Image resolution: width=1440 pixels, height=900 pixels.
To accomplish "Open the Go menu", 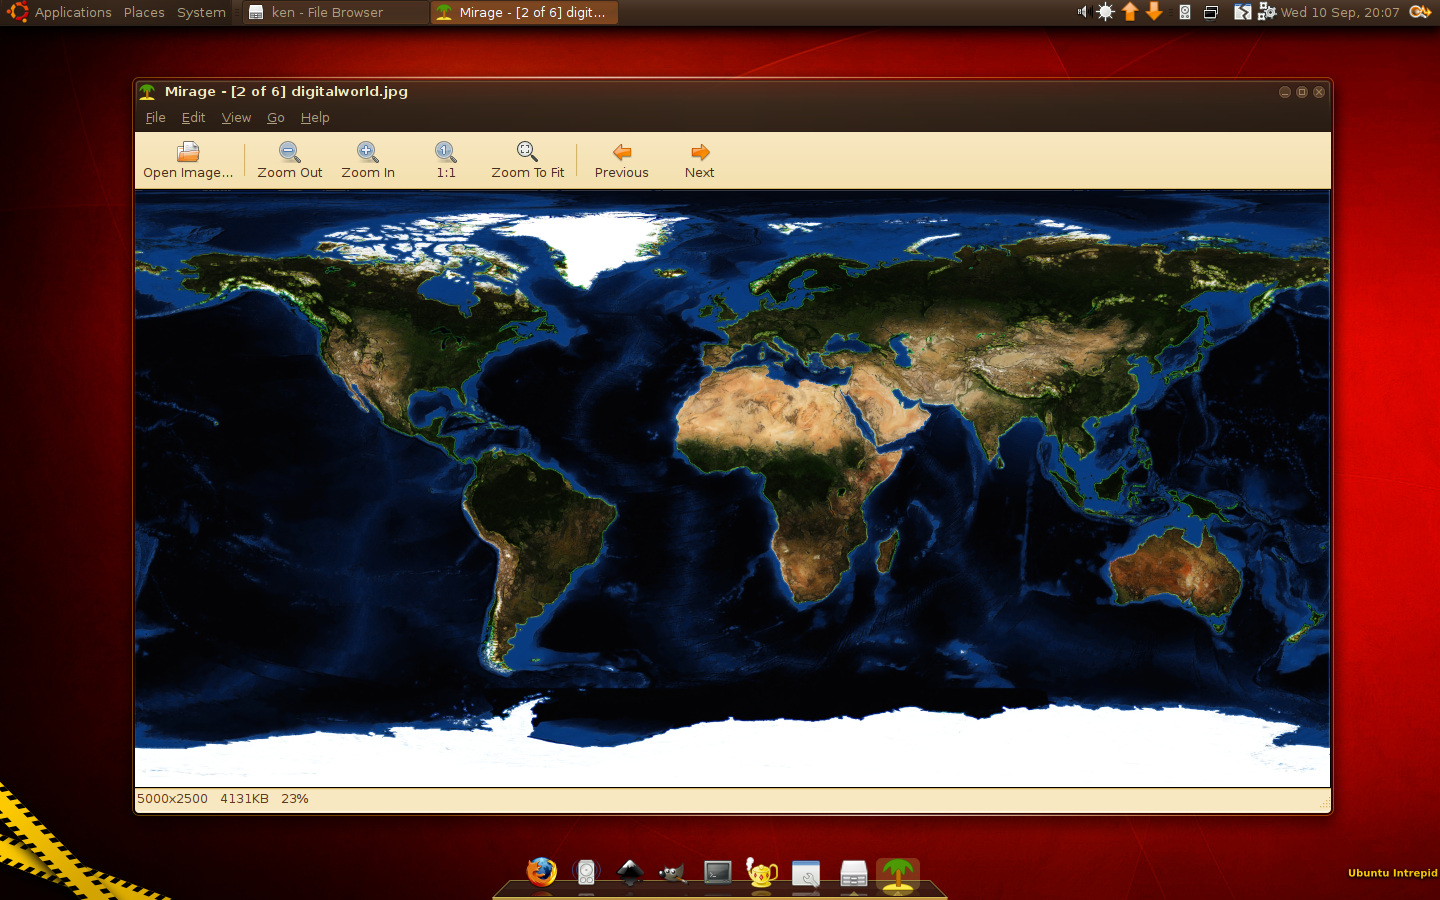I will [276, 117].
